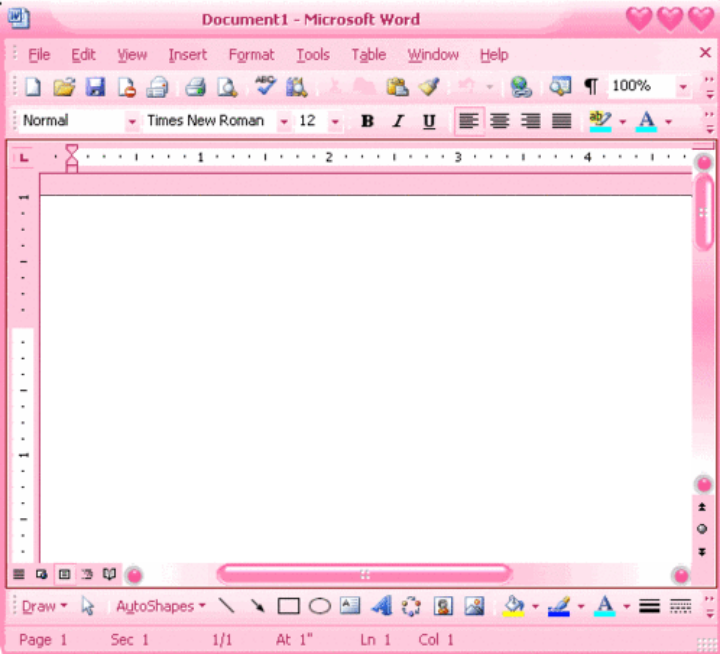The height and width of the screenshot is (656, 720).
Task: Click the Save floppy disk icon
Action: click(x=95, y=87)
